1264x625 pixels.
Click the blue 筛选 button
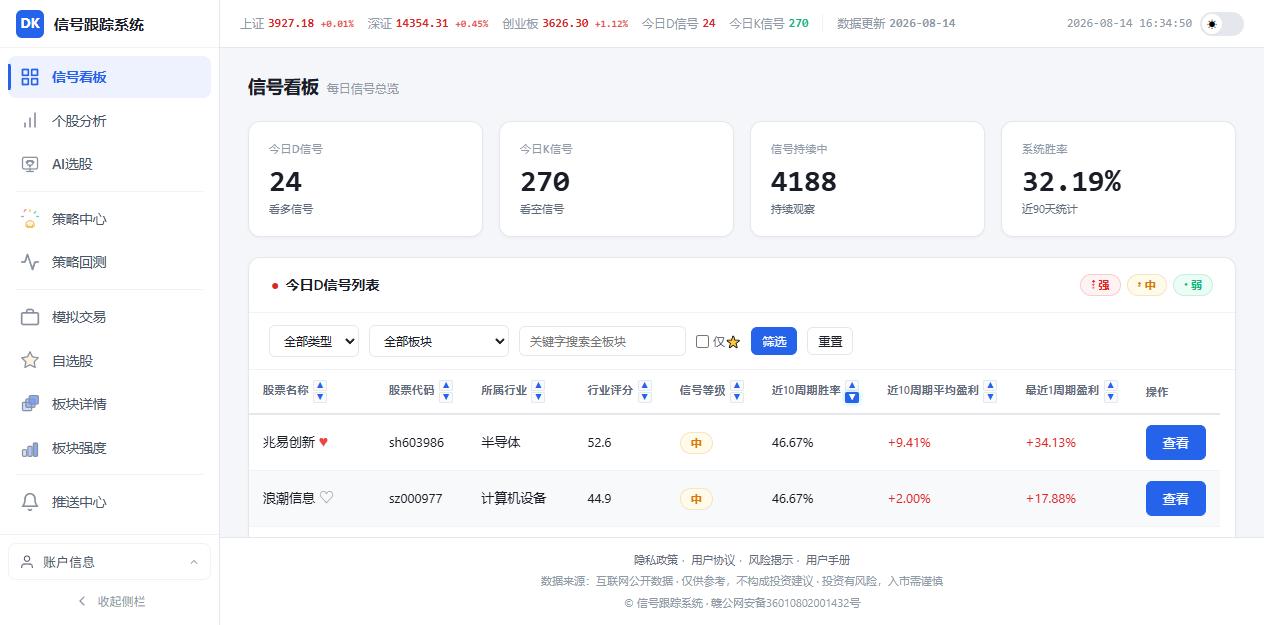coord(774,341)
